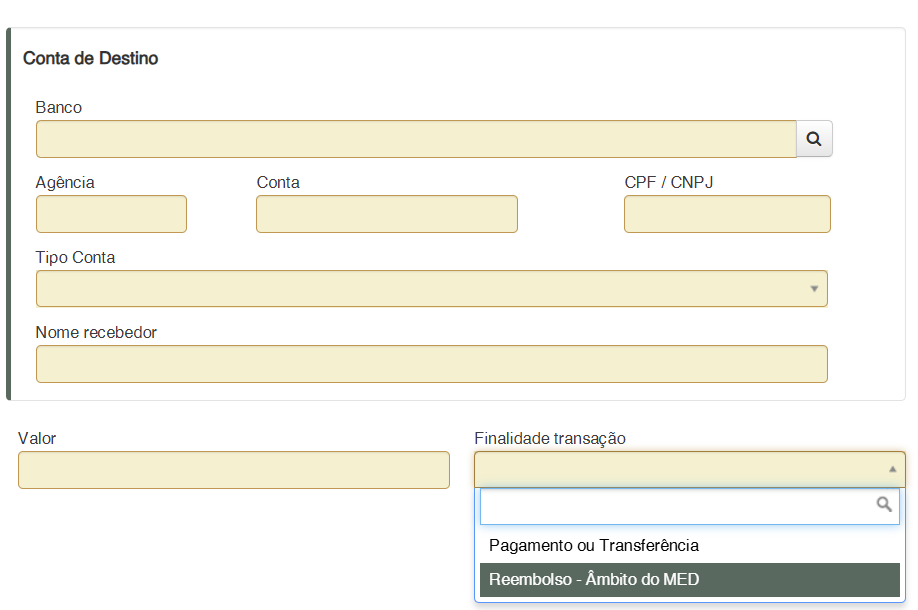Click the Banco field label

tap(59, 107)
